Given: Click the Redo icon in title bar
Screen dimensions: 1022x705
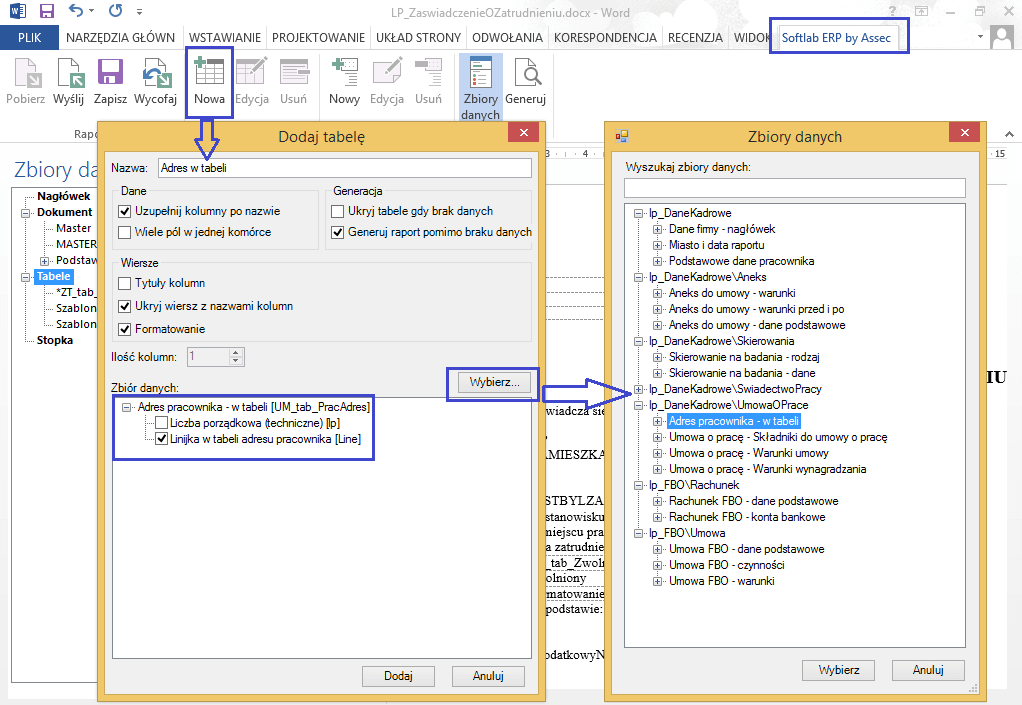Looking at the screenshot, I should (x=115, y=10).
